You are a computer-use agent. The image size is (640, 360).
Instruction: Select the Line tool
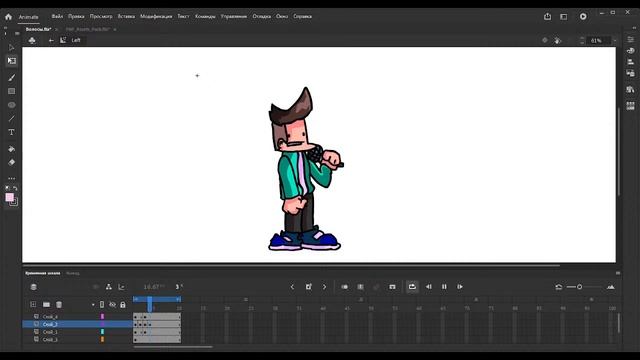coord(11,119)
